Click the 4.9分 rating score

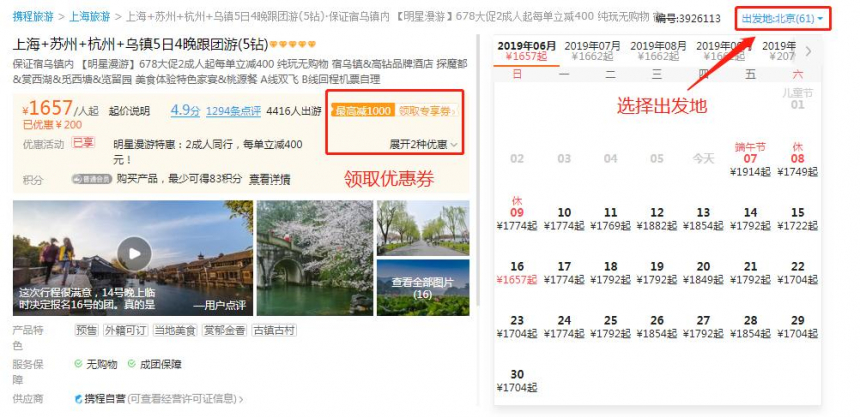tap(185, 110)
